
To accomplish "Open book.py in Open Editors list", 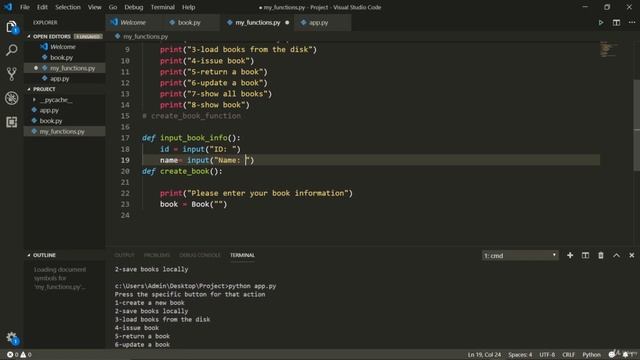I will (x=64, y=58).
